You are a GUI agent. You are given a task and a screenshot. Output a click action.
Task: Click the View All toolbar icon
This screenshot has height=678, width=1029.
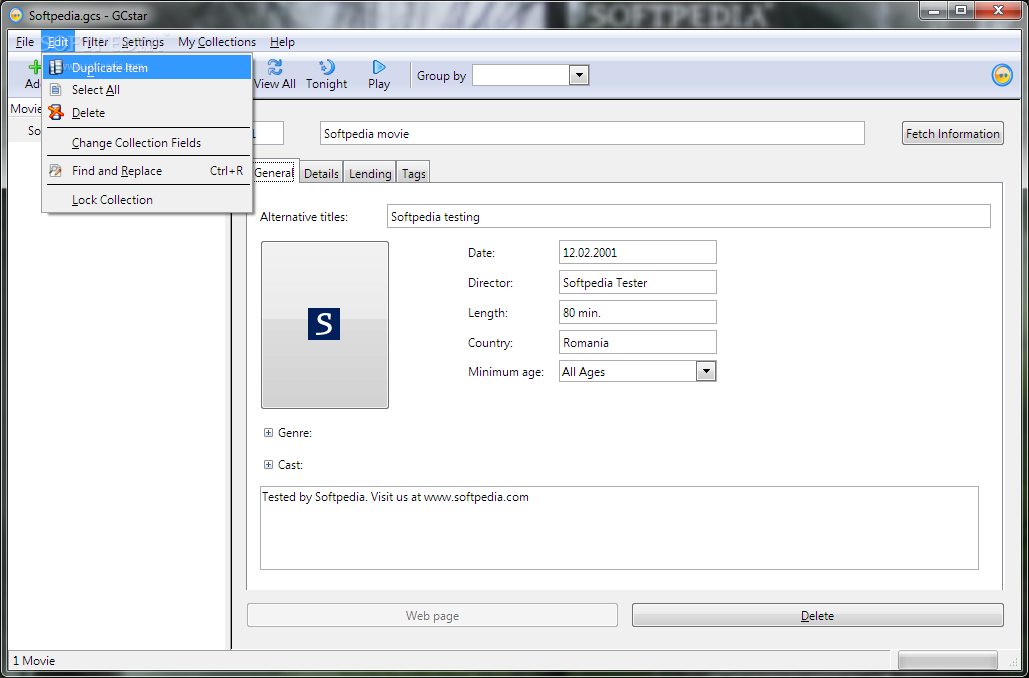(275, 67)
